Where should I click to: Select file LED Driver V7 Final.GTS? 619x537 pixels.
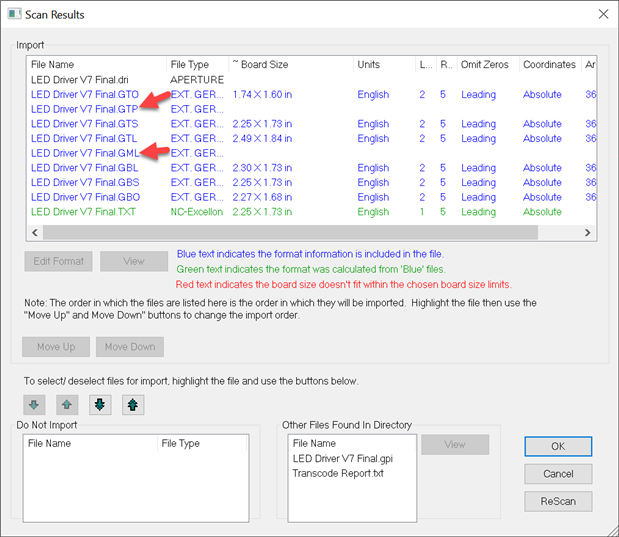click(84, 124)
